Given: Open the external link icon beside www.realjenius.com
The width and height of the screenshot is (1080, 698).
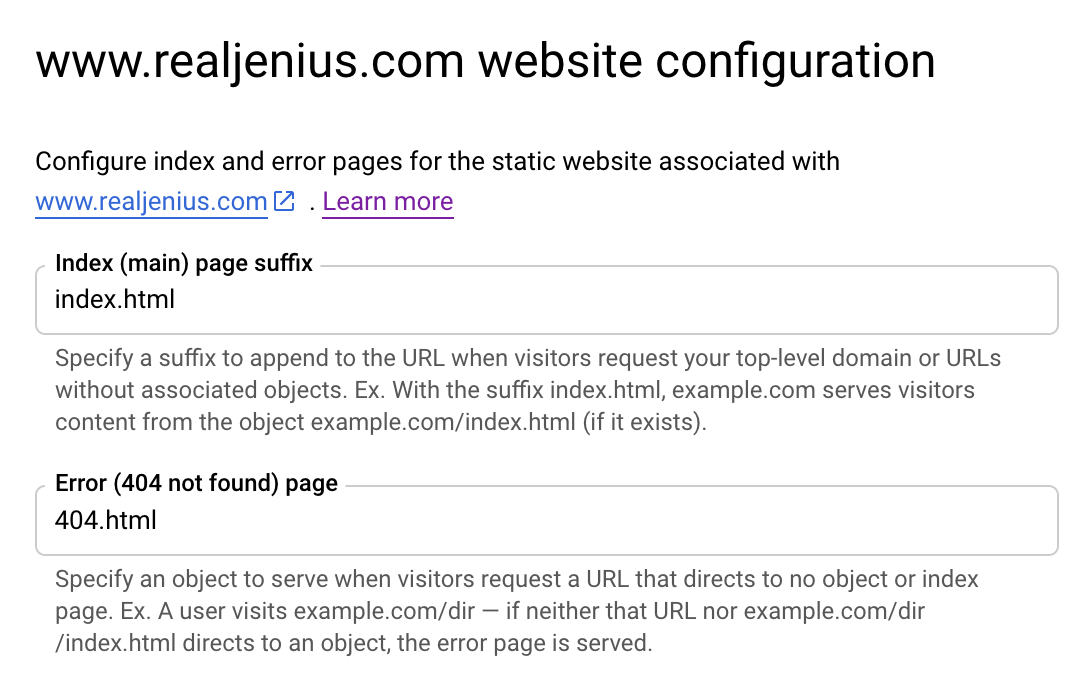Looking at the screenshot, I should tap(286, 202).
